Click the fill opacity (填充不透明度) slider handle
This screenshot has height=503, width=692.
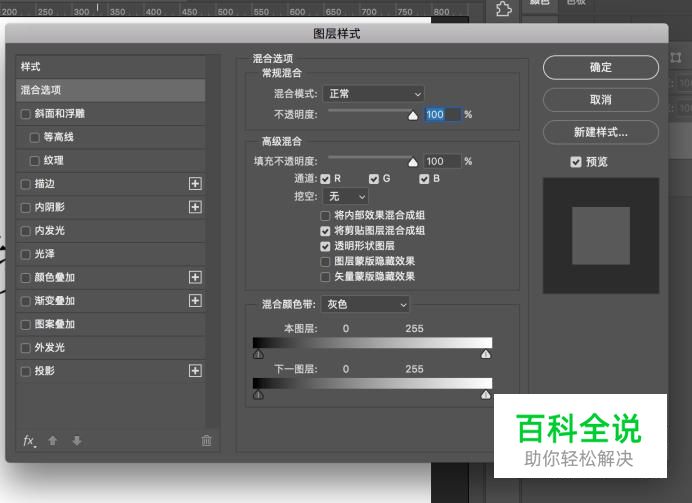point(413,162)
